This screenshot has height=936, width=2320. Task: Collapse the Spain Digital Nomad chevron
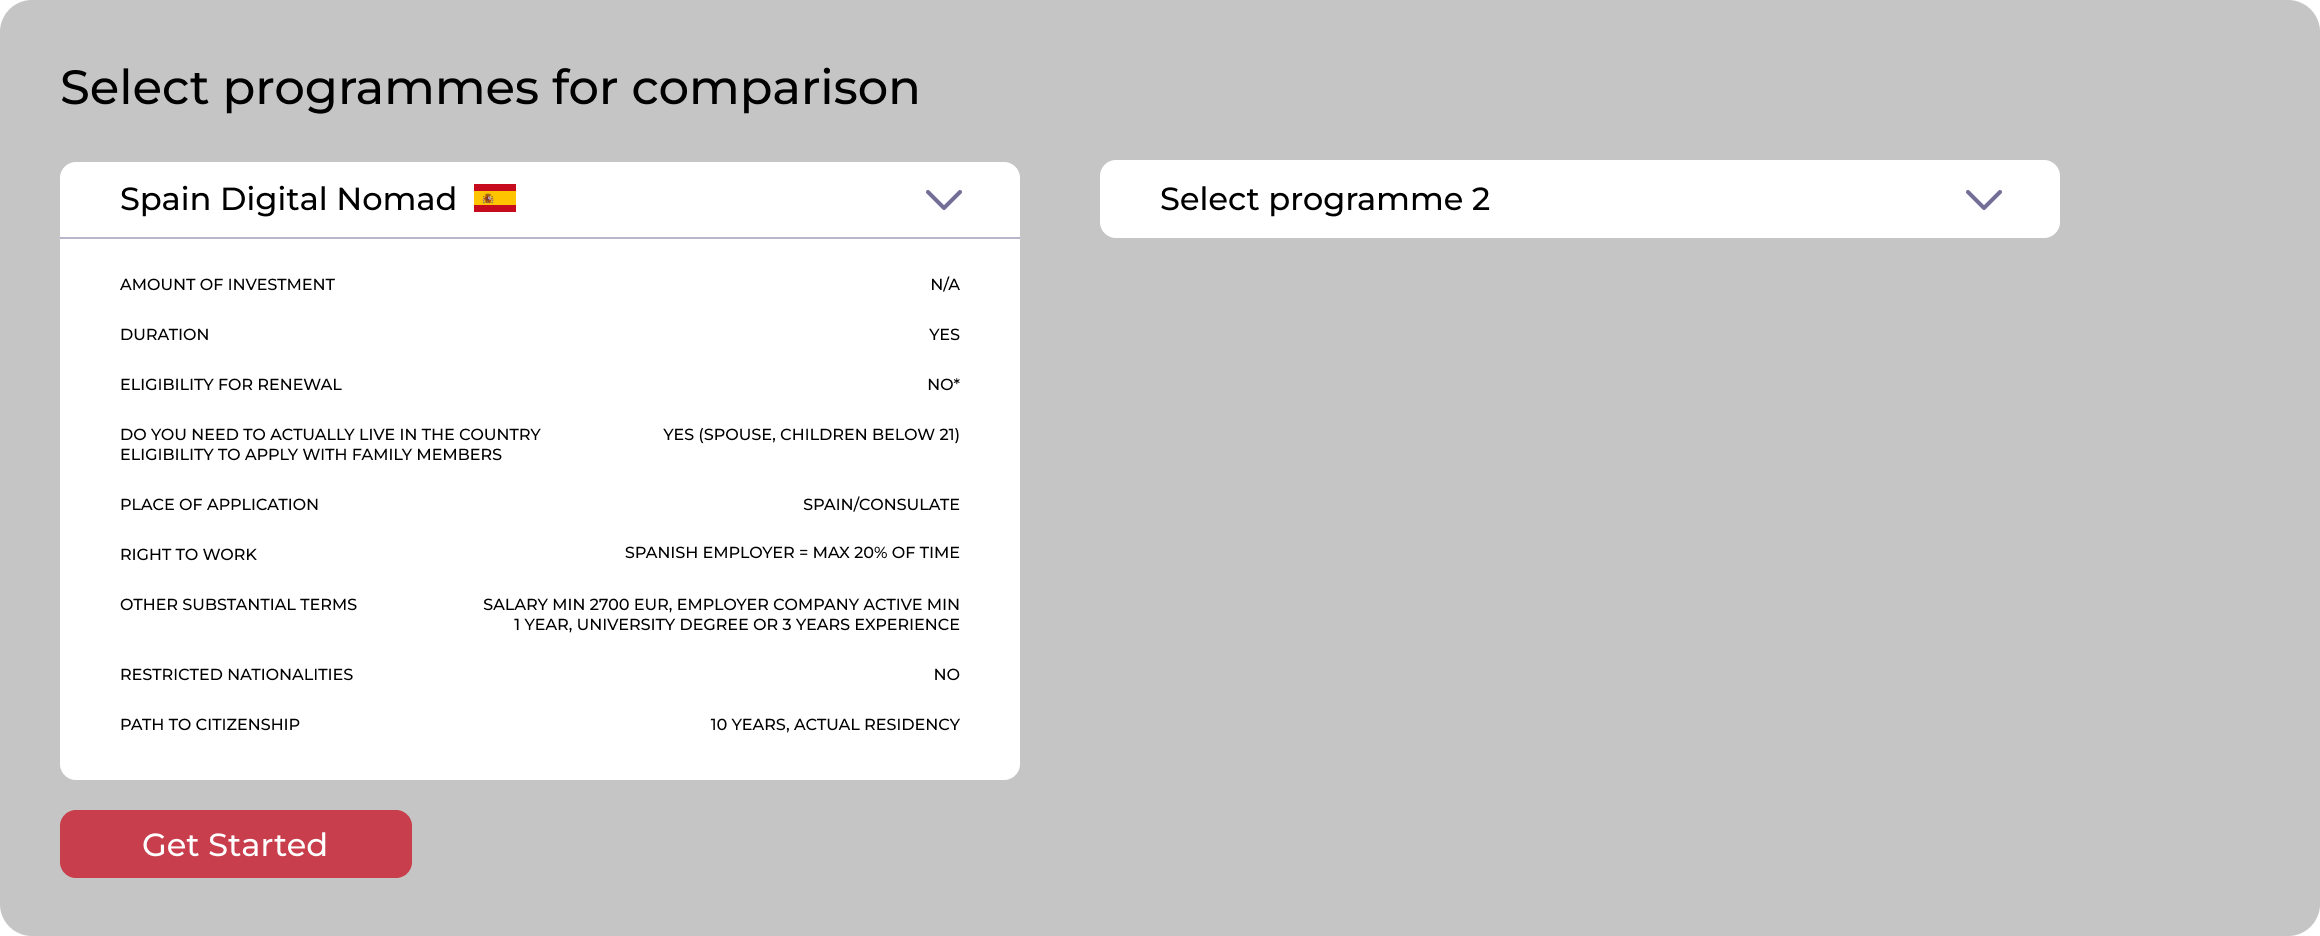tap(944, 200)
